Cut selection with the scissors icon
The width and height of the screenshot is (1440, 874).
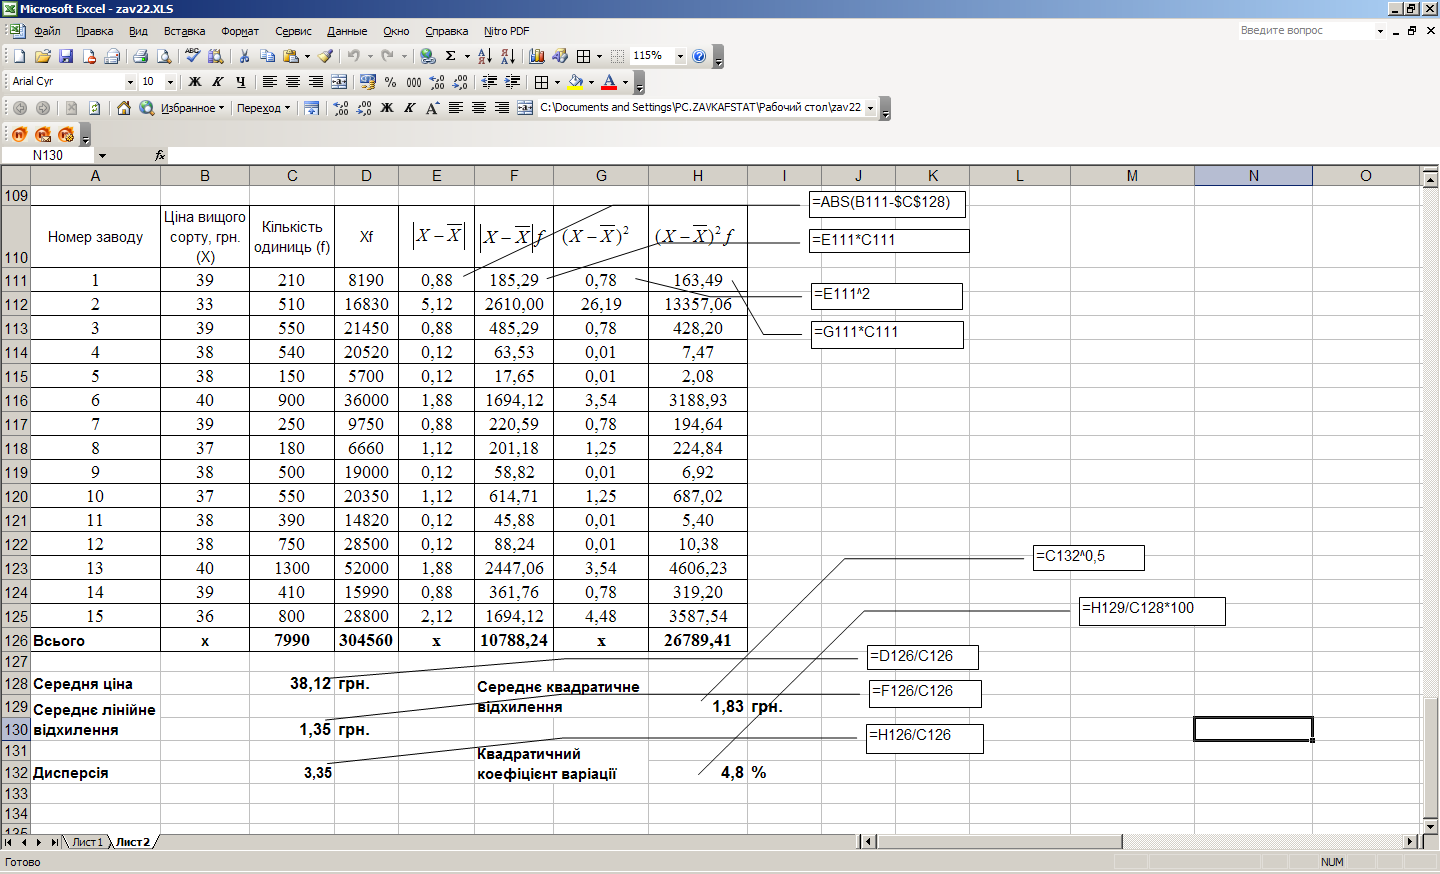pos(243,56)
